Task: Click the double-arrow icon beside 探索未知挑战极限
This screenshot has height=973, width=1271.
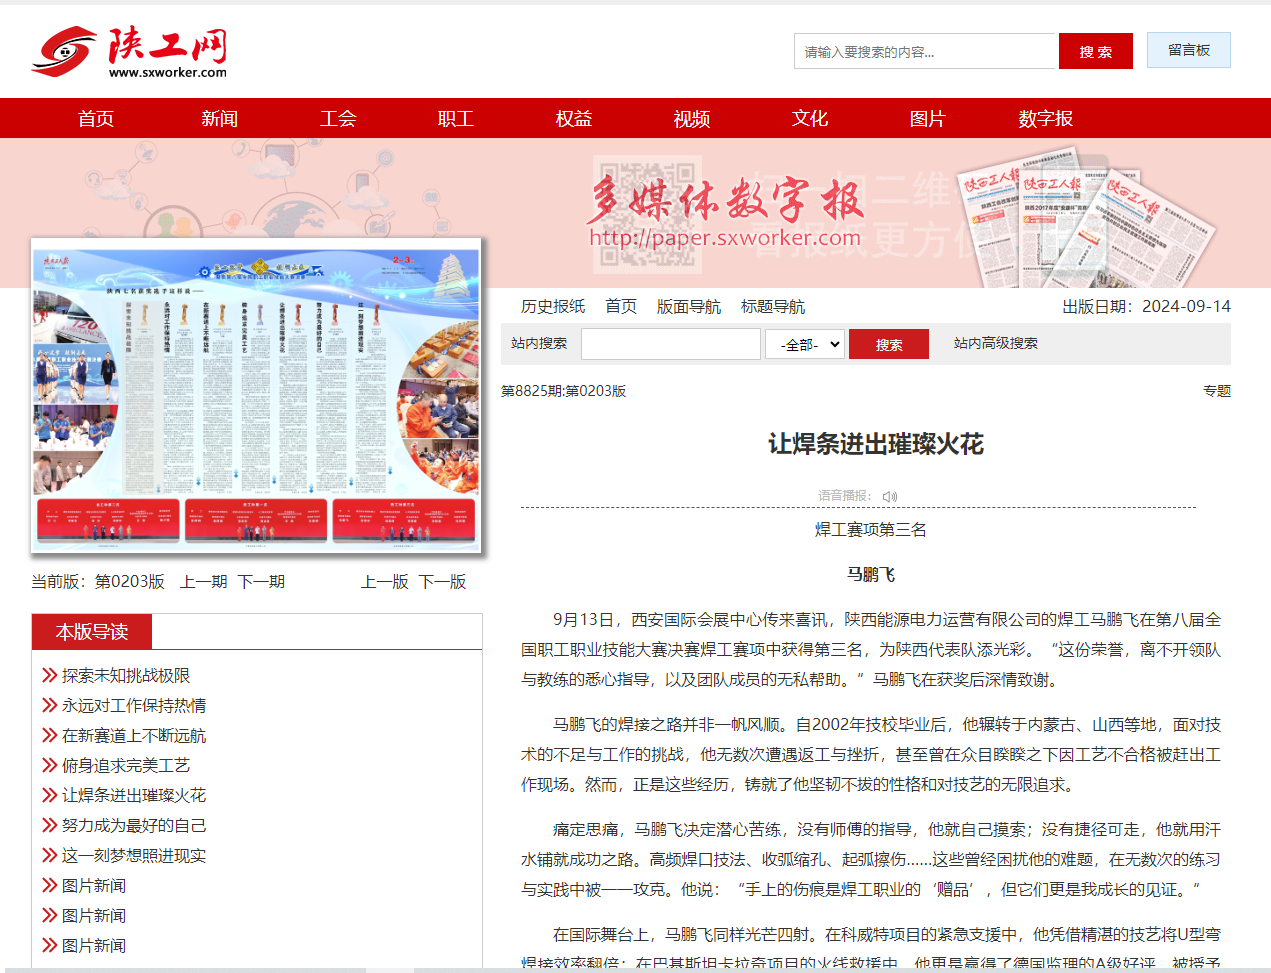Action: coord(49,676)
